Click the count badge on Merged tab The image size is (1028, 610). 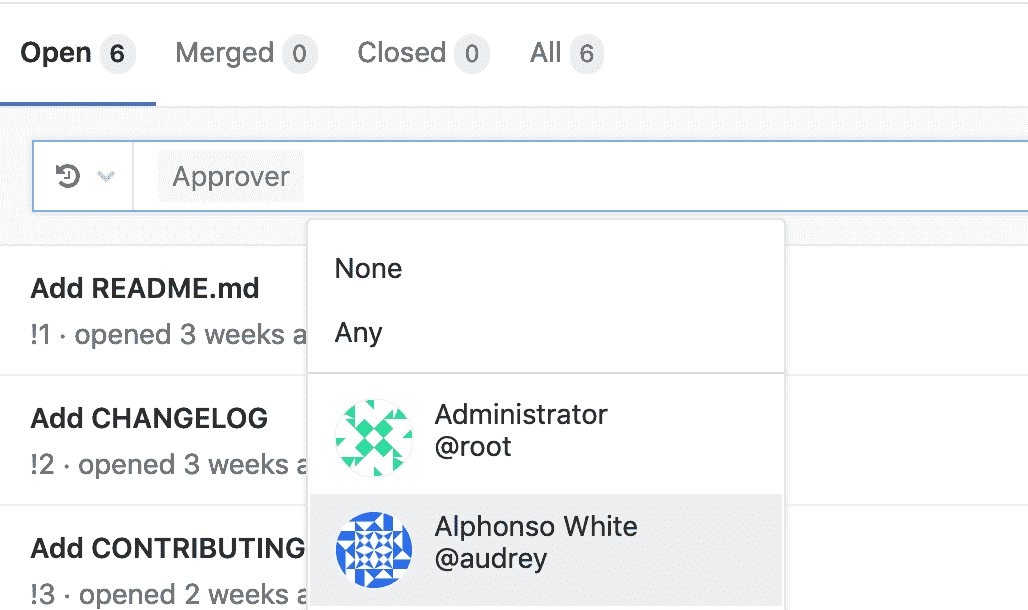coord(299,53)
